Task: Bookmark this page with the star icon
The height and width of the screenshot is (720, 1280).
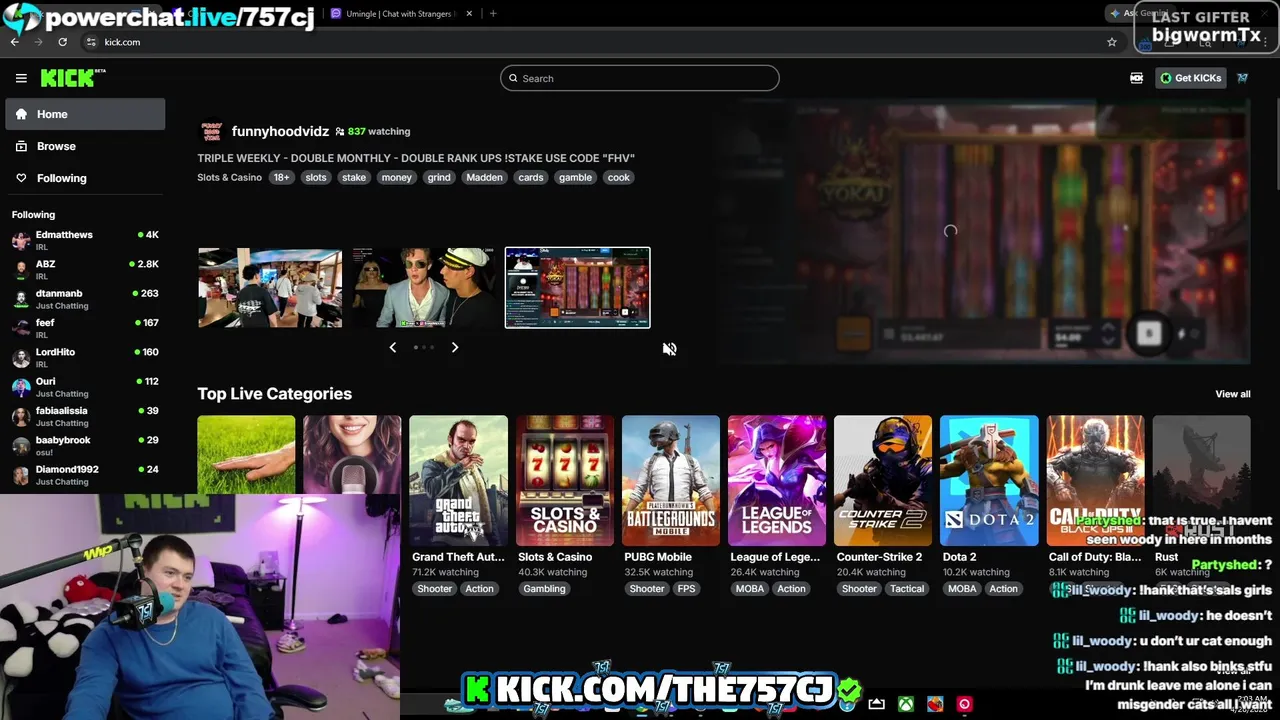Action: pyautogui.click(x=1111, y=42)
